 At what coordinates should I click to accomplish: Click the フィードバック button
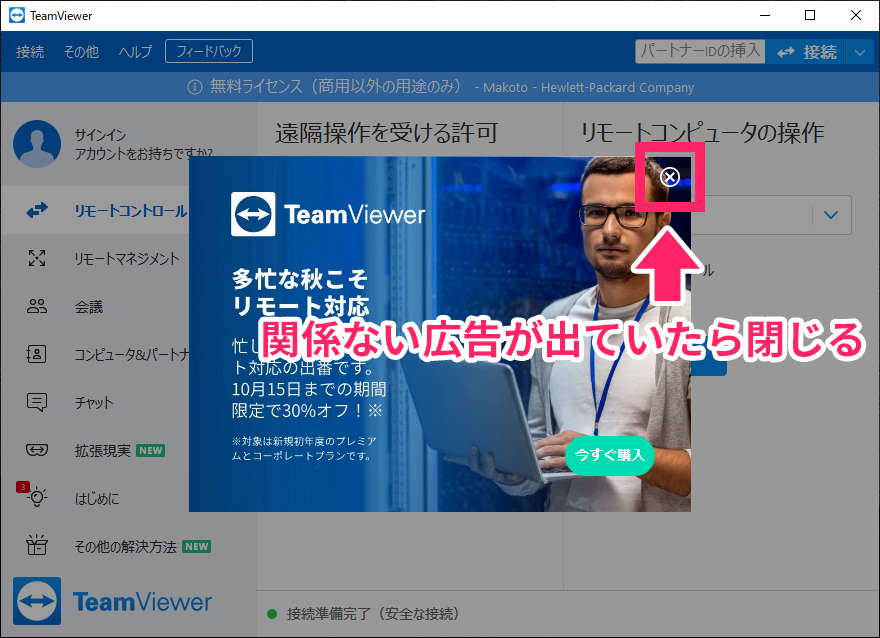pyautogui.click(x=209, y=51)
